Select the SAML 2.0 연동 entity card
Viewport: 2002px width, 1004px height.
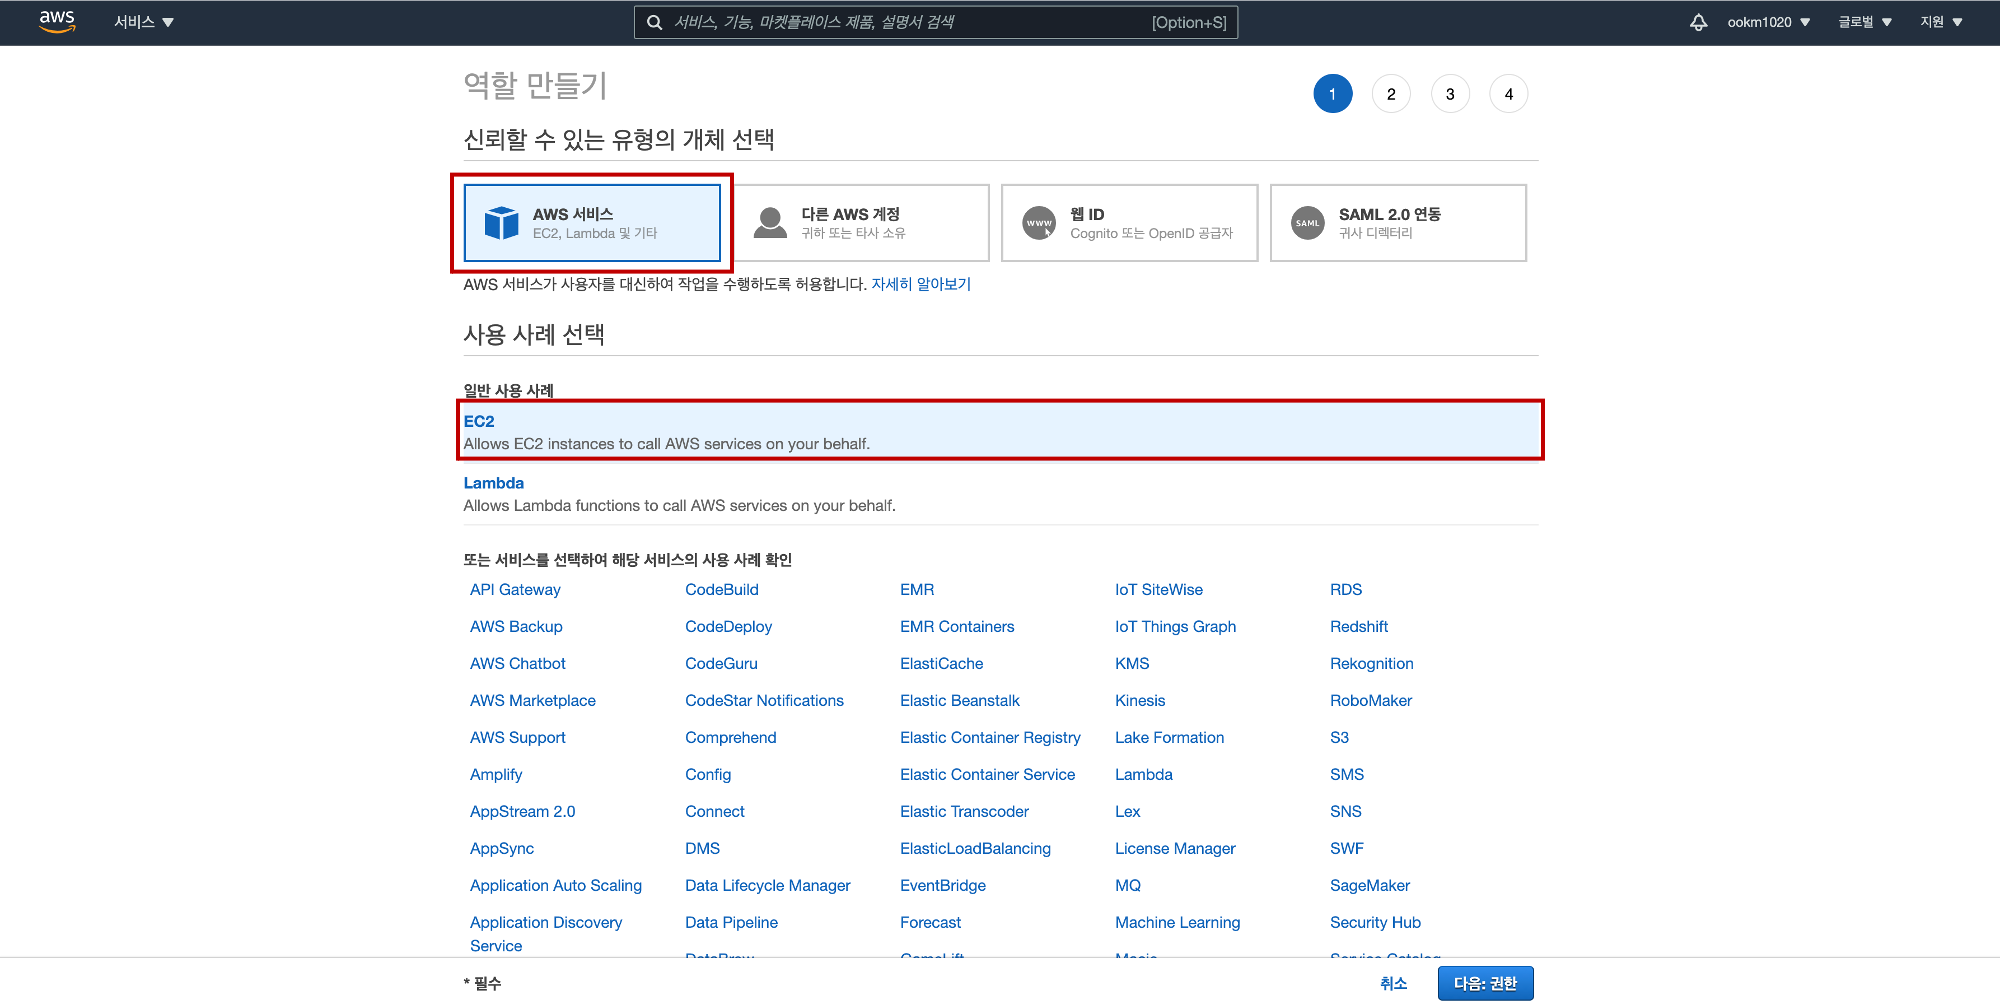[x=1398, y=223]
